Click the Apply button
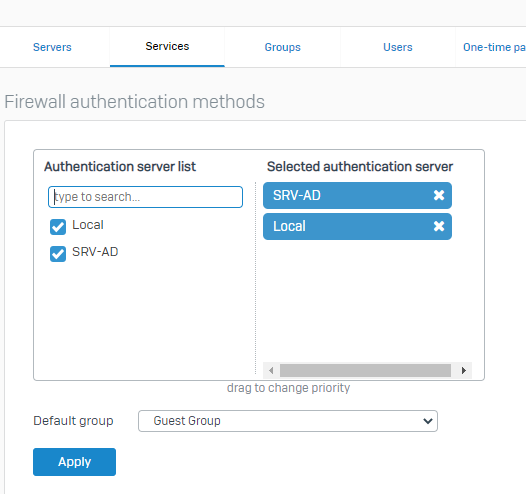The height and width of the screenshot is (494, 526). [74, 462]
